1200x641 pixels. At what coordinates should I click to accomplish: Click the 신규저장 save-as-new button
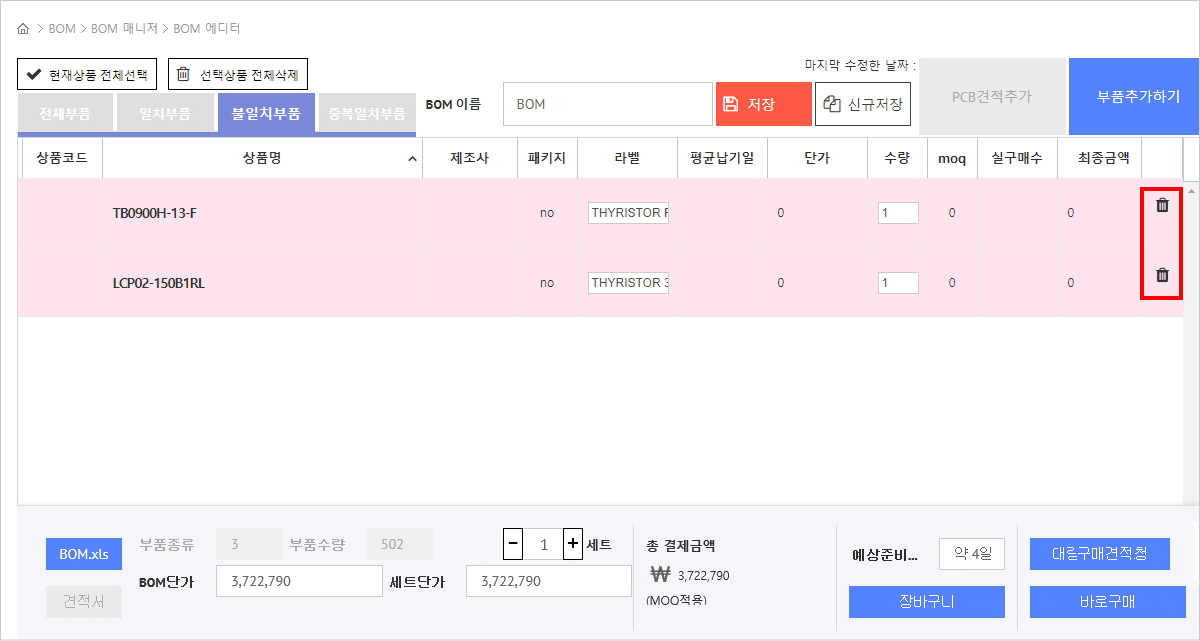click(x=863, y=104)
